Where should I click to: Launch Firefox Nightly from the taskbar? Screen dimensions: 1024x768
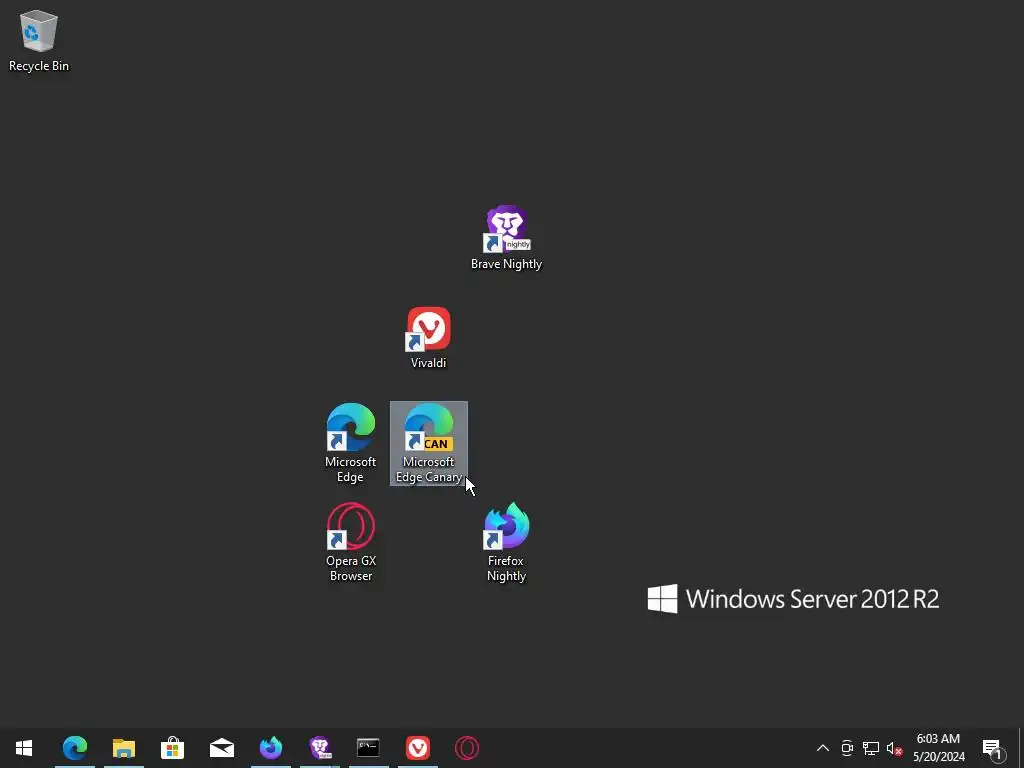[270, 748]
